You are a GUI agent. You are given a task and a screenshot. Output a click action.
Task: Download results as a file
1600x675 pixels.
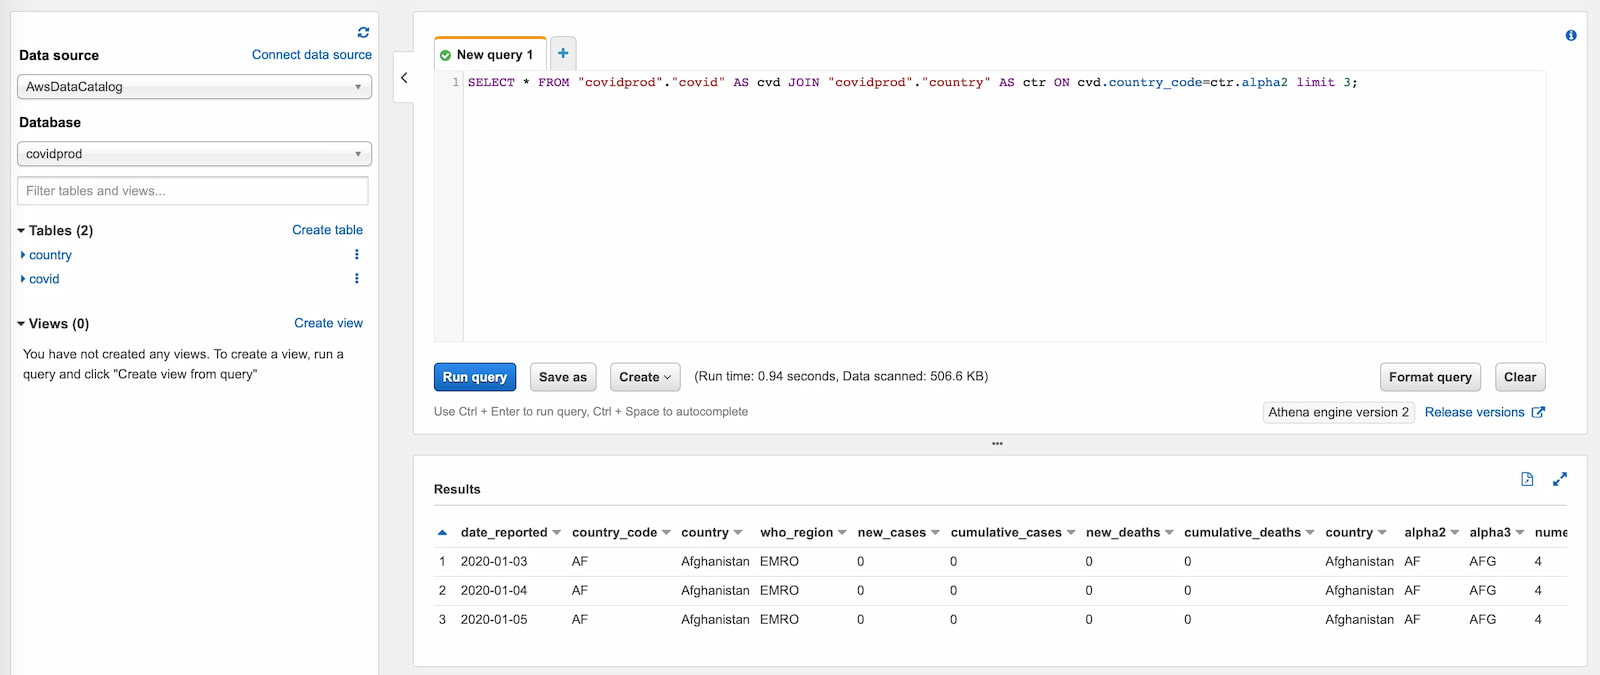1527,479
